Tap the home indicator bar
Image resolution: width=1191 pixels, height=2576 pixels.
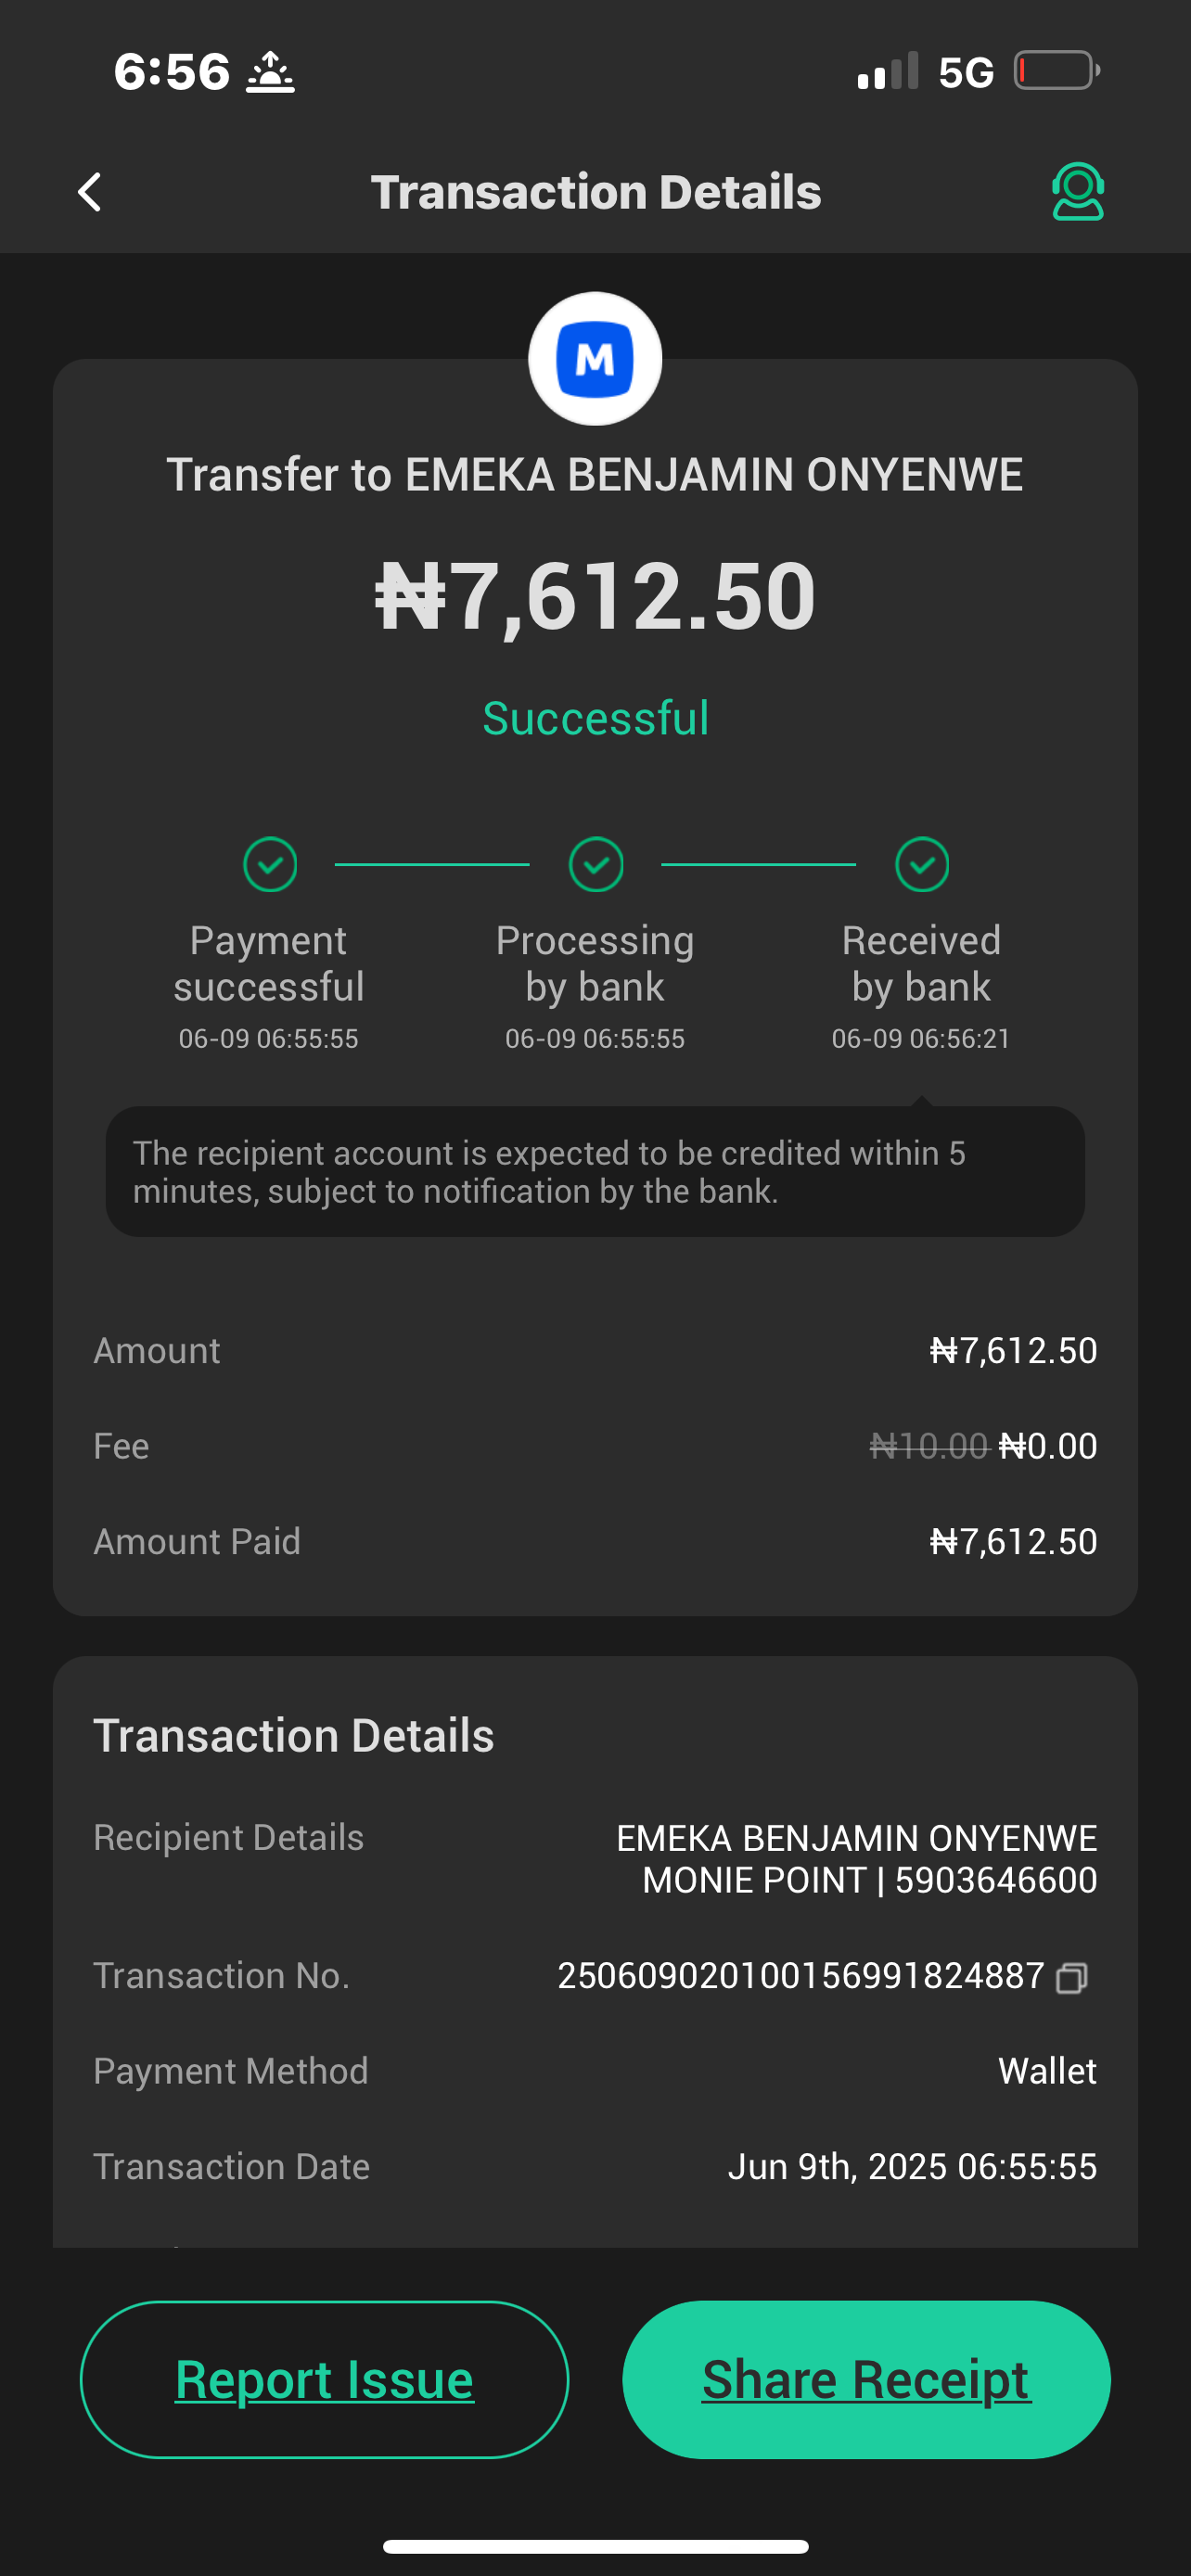tap(595, 2546)
